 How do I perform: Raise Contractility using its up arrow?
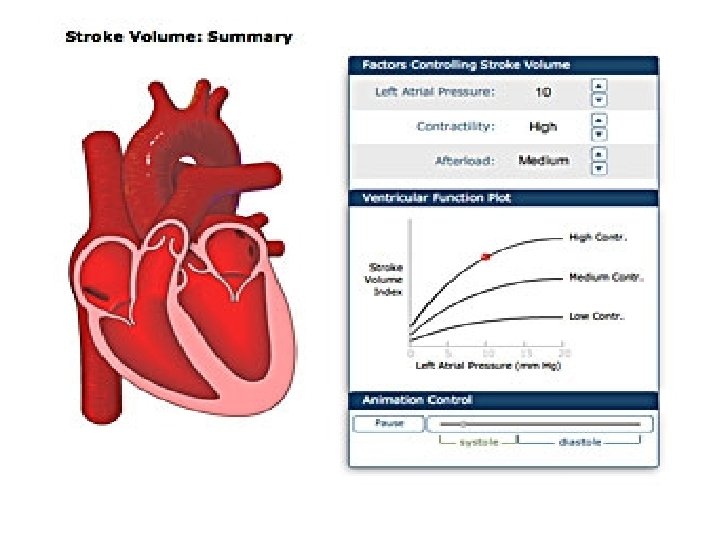tap(599, 120)
